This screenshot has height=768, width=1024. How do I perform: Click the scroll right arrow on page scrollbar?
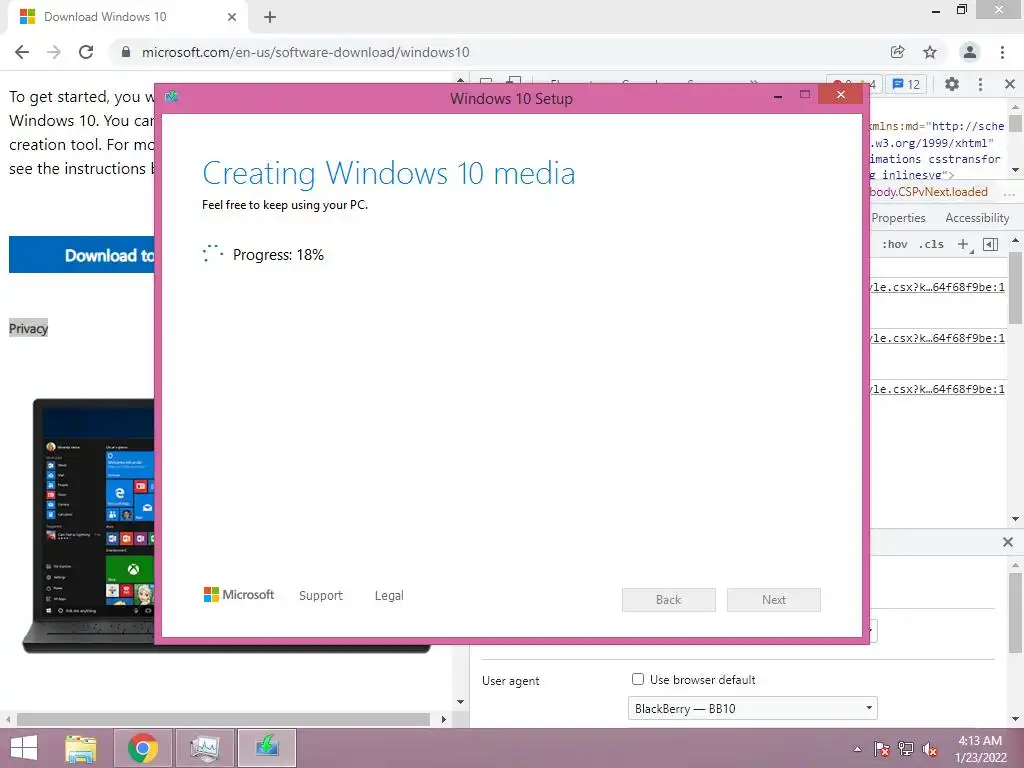(x=443, y=719)
